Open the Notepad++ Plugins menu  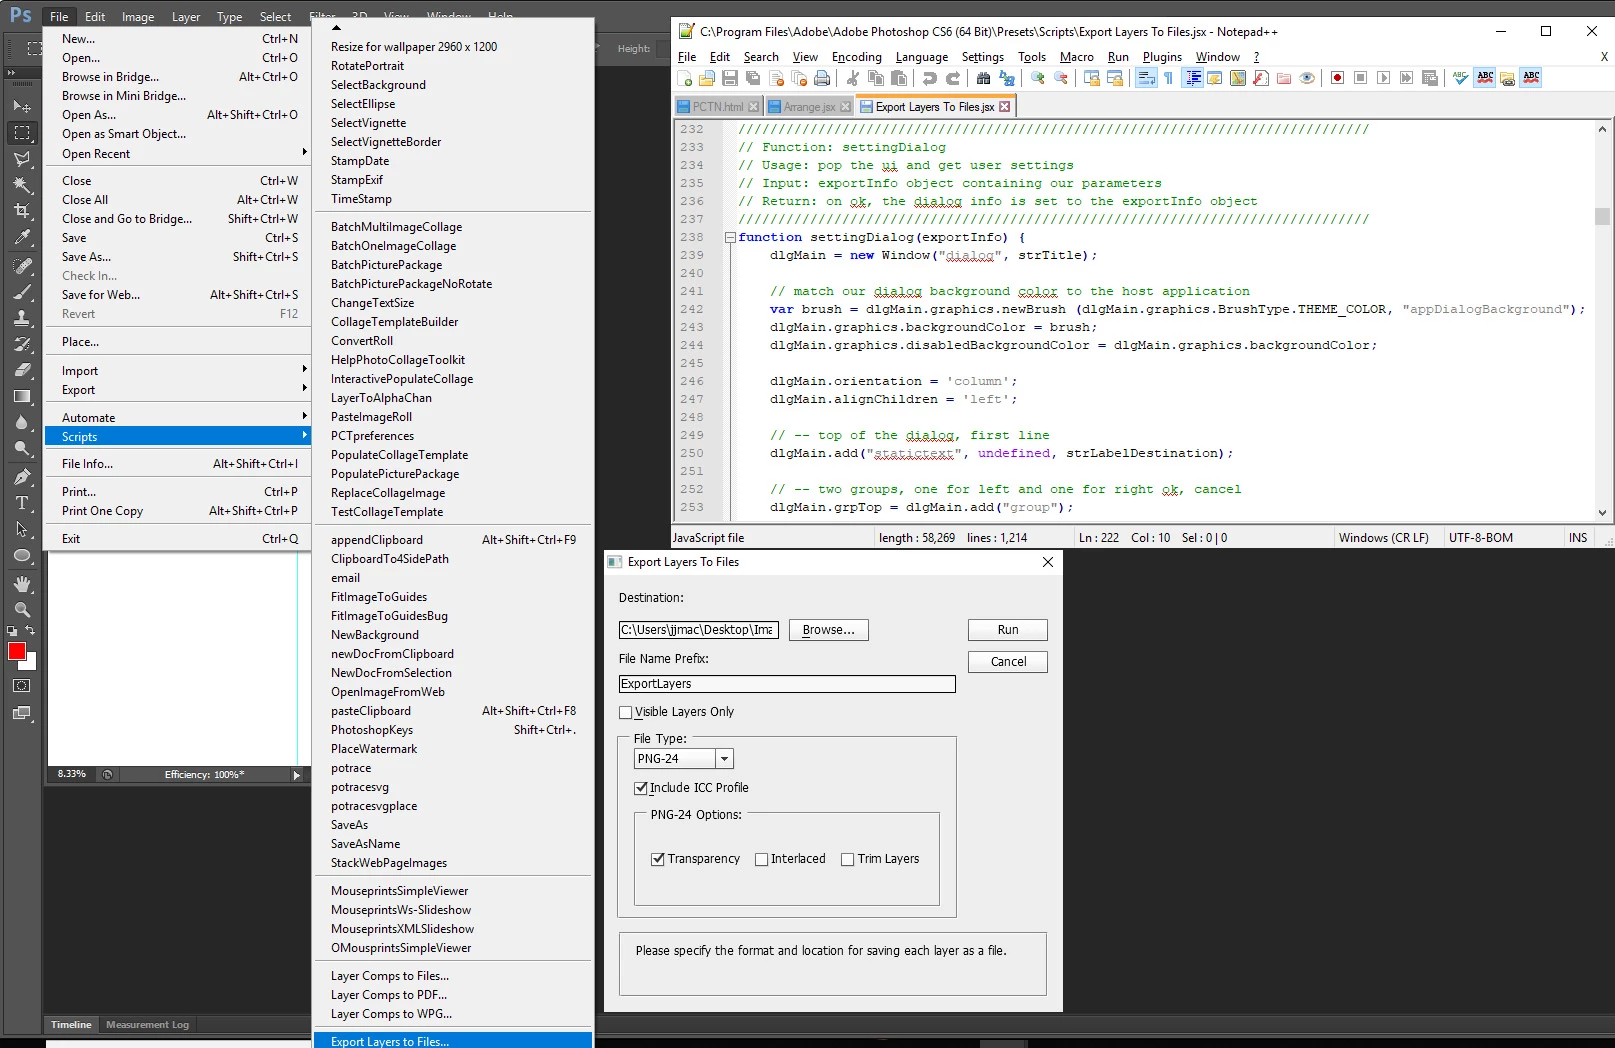pyautogui.click(x=1162, y=57)
